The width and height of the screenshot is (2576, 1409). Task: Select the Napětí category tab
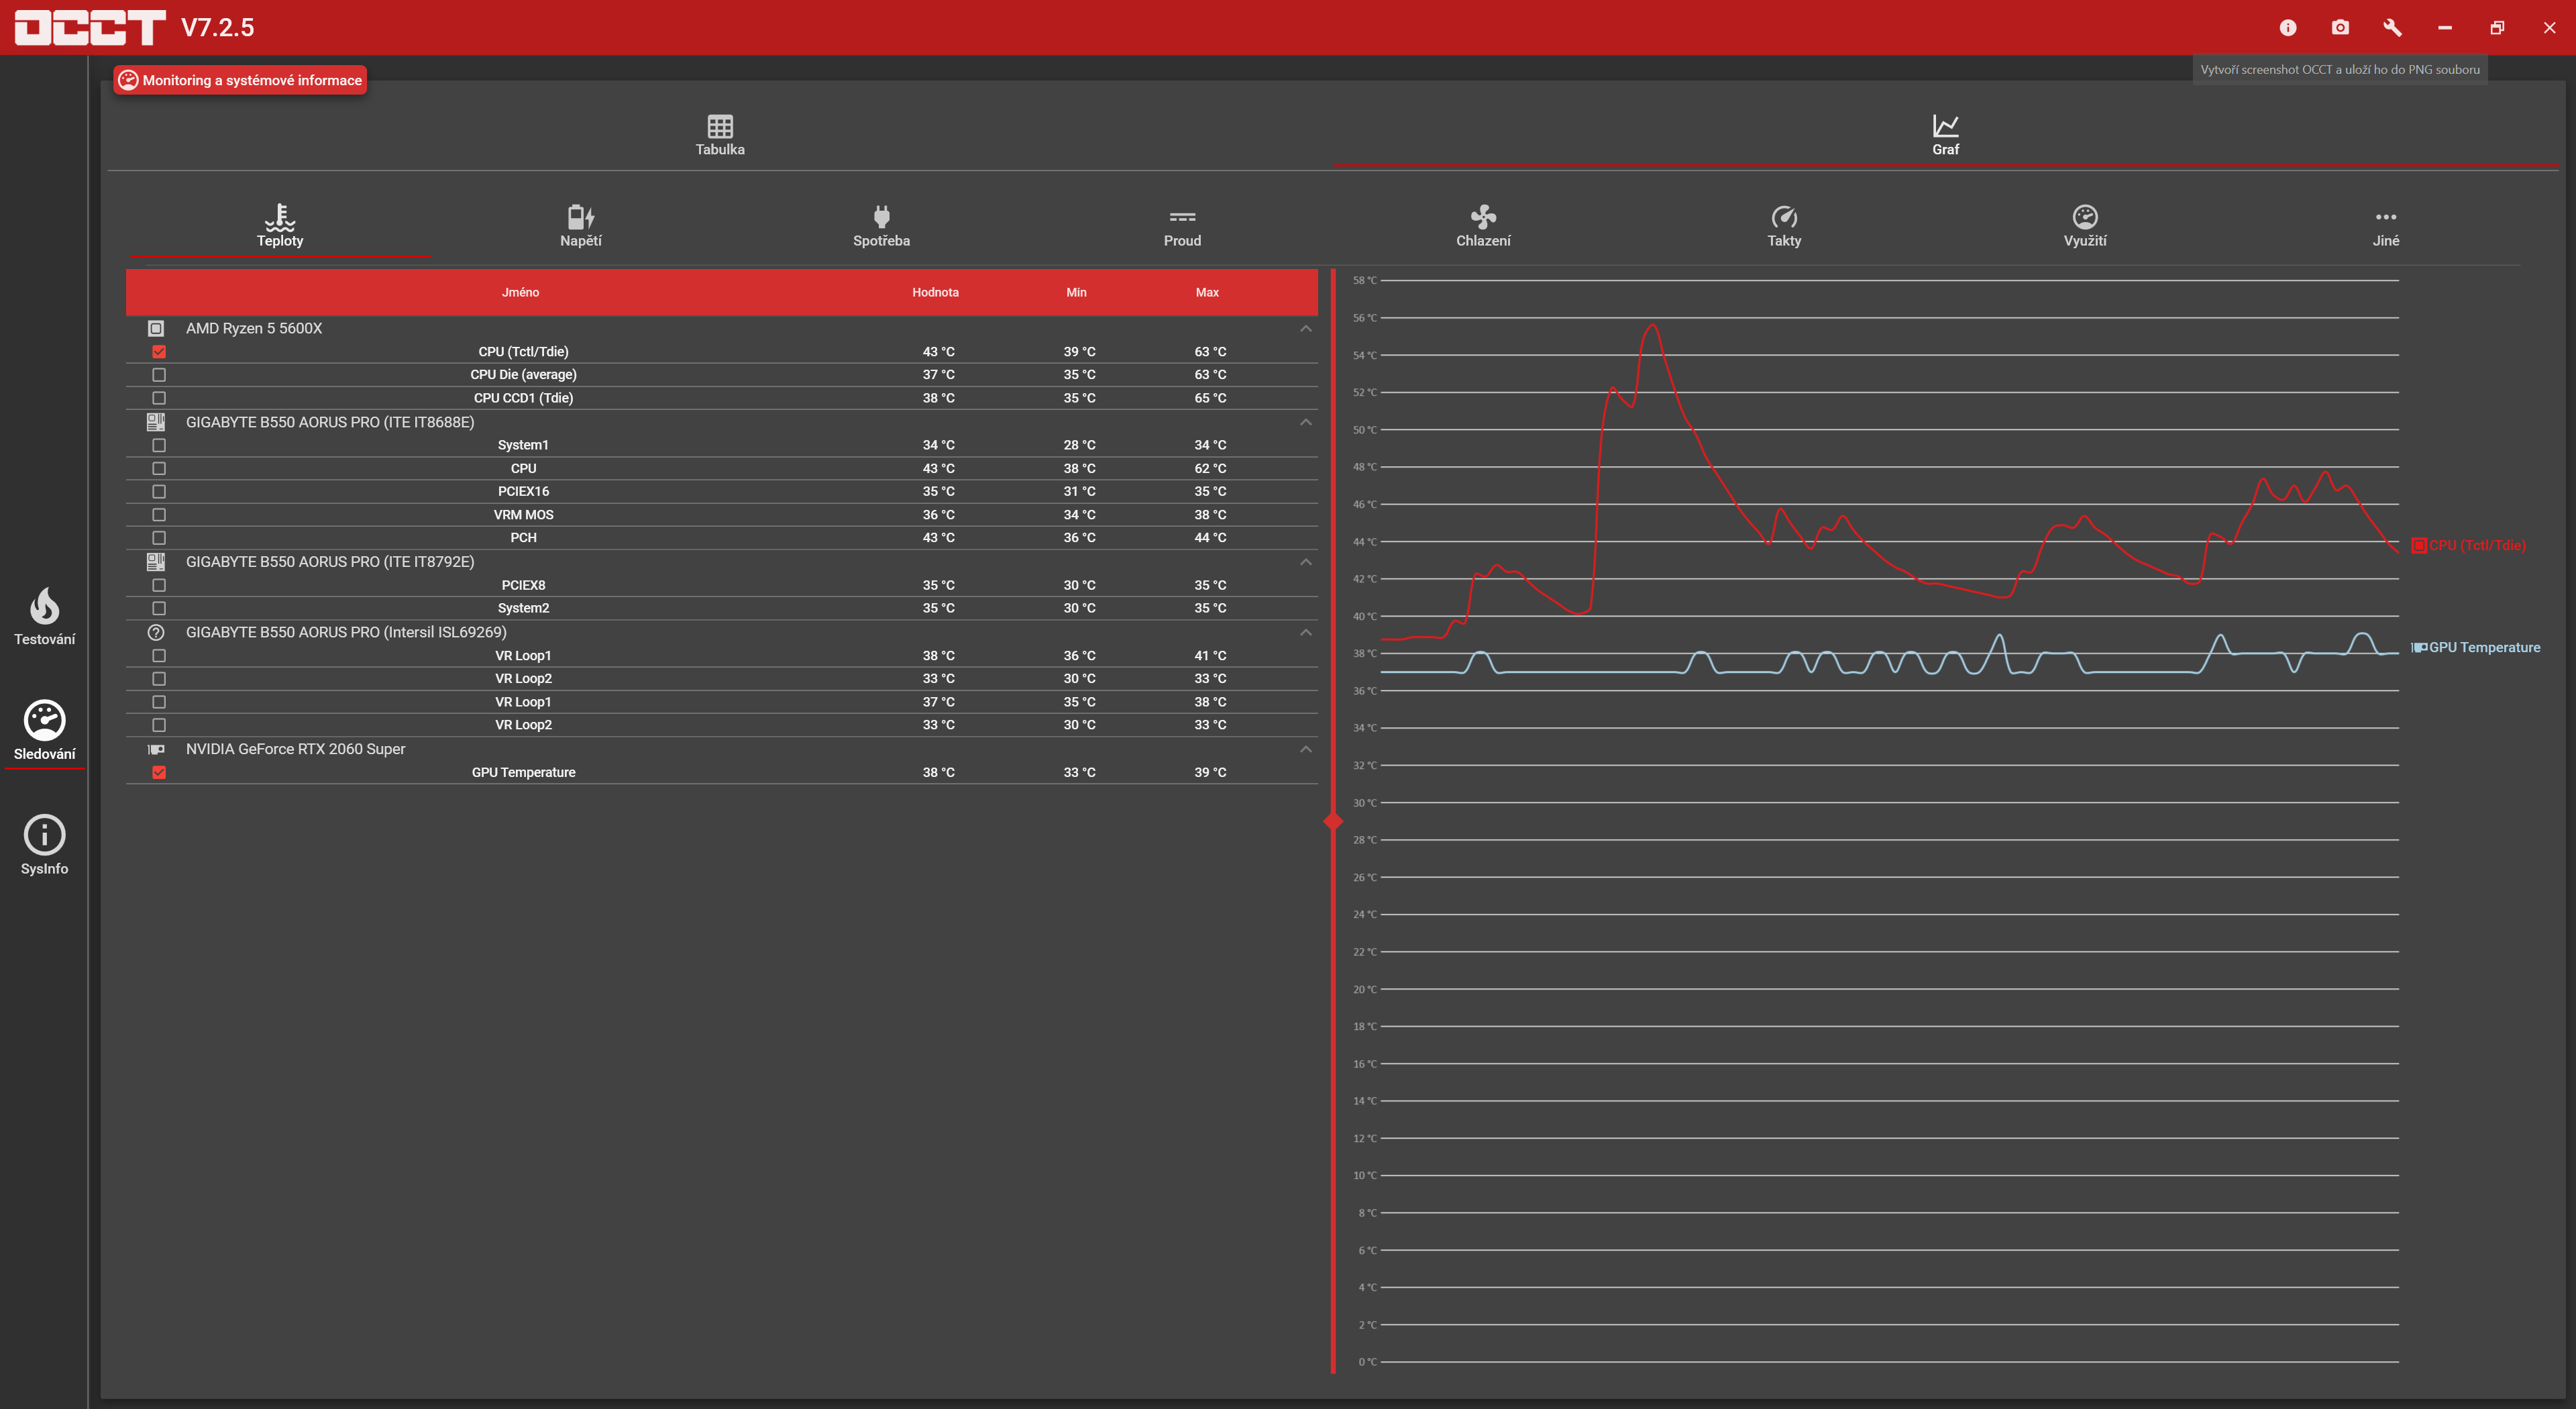(580, 225)
